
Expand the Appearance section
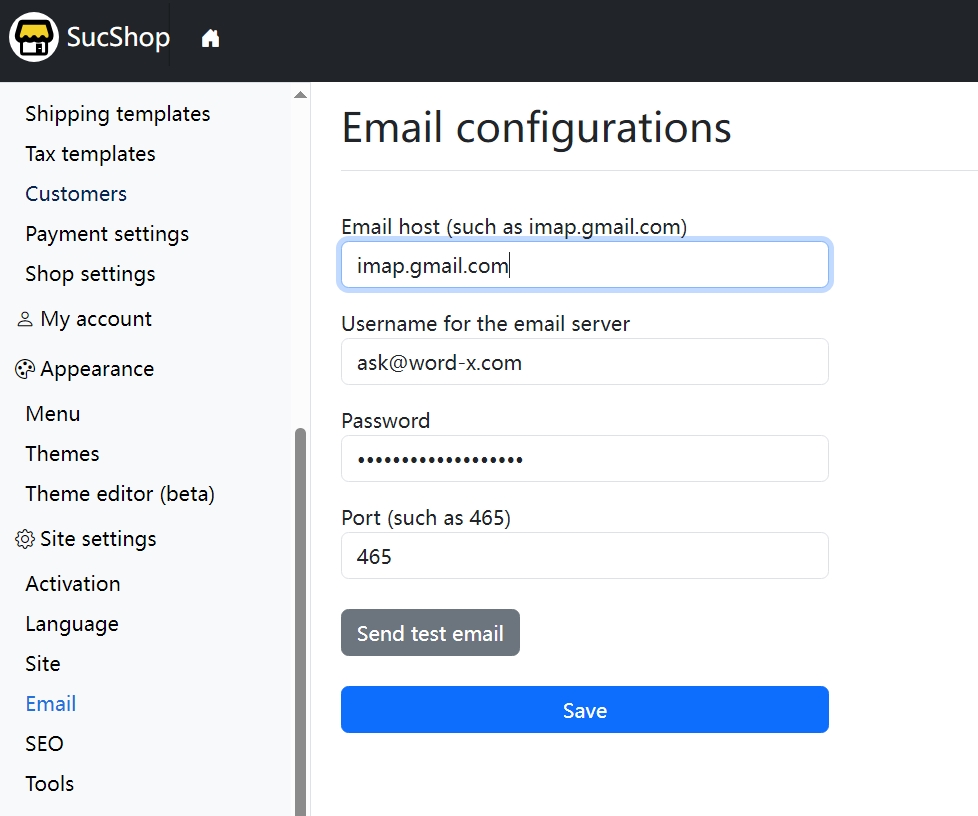click(x=97, y=369)
